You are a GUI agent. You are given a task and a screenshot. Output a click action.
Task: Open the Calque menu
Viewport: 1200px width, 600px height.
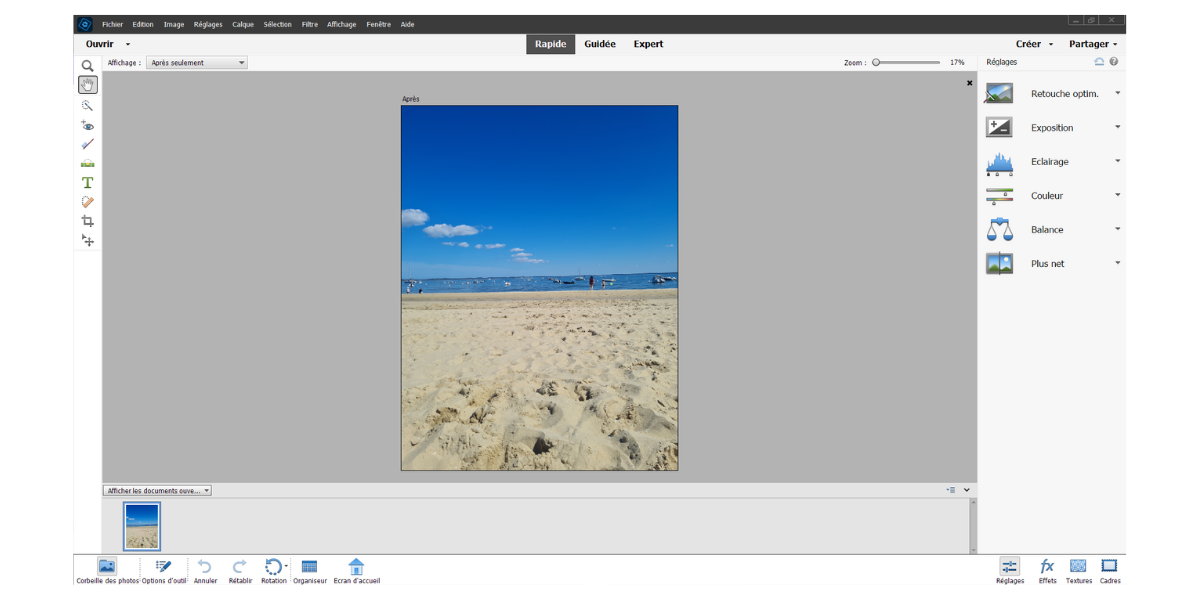[243, 24]
